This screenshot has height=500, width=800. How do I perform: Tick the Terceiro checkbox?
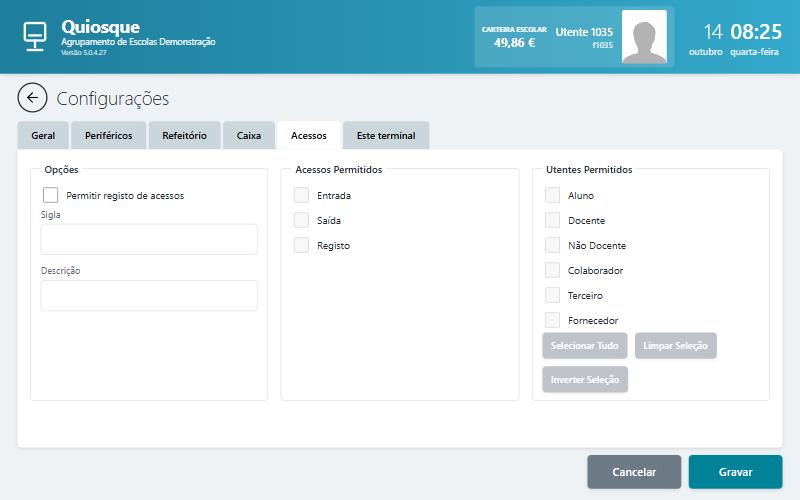pyautogui.click(x=552, y=295)
